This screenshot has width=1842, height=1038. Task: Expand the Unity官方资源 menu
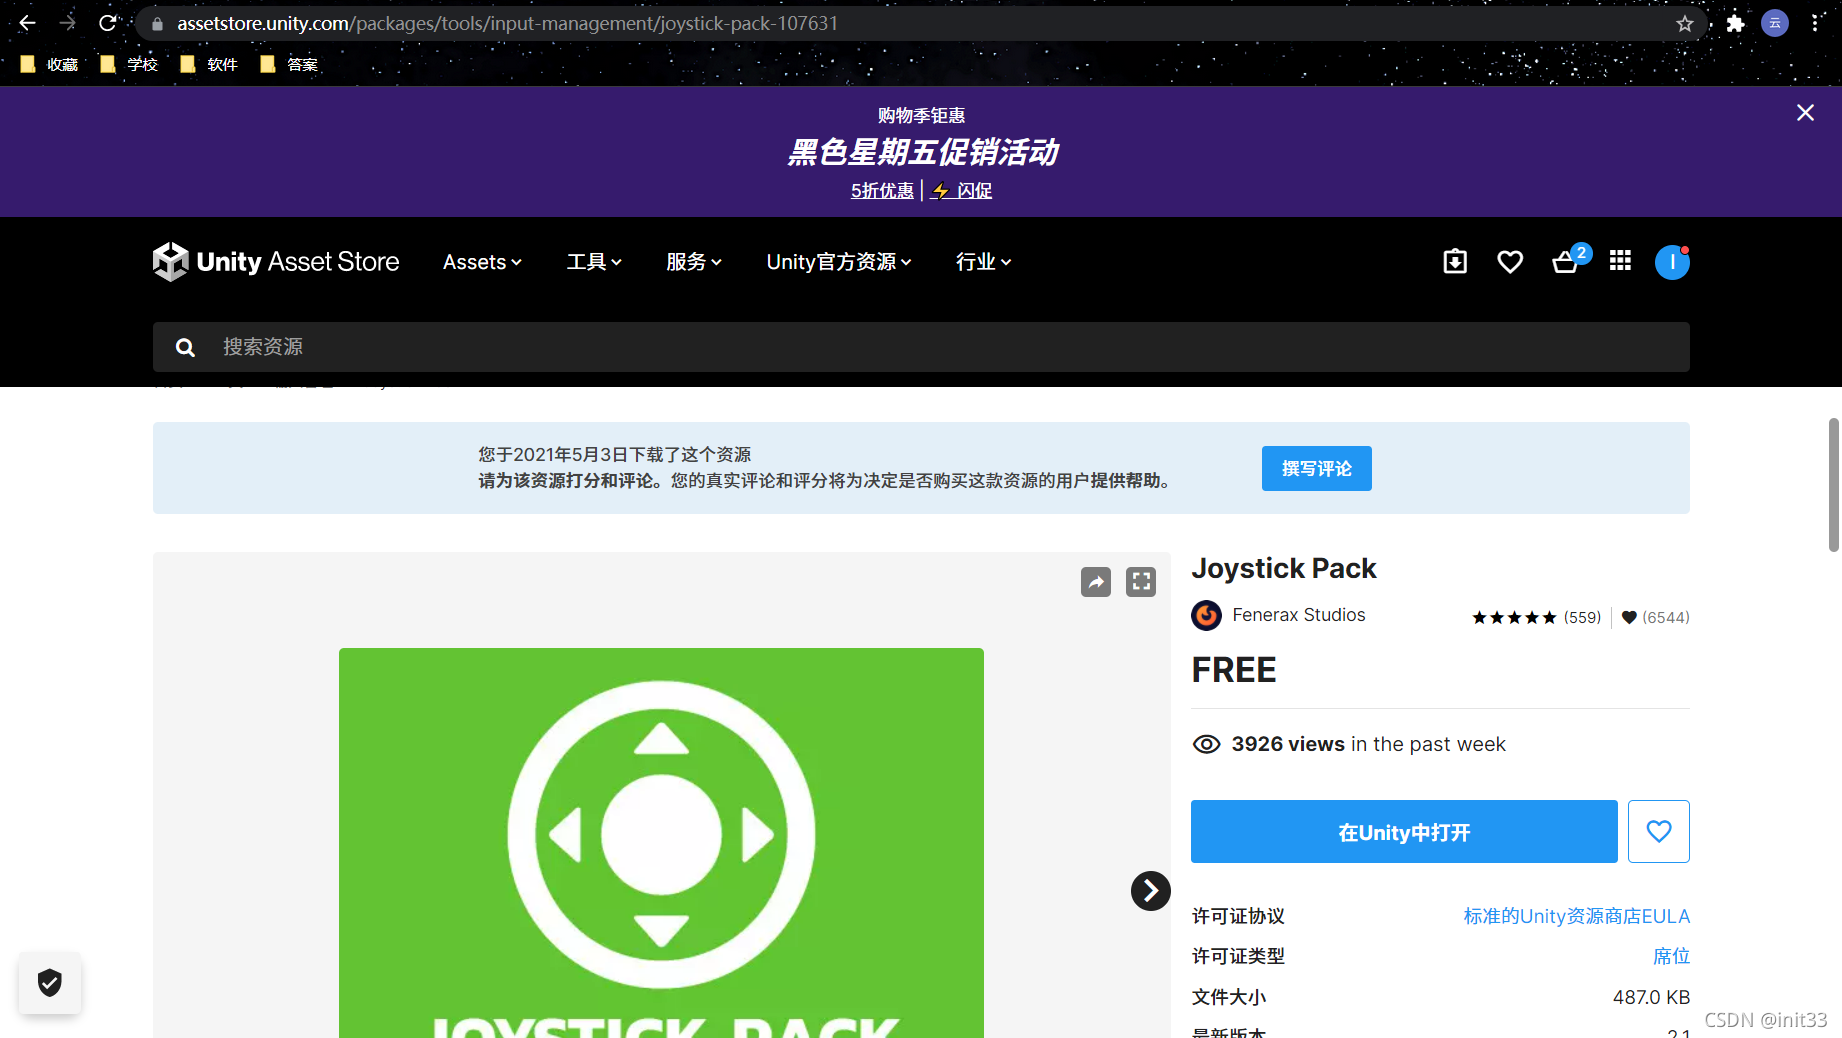(x=839, y=262)
